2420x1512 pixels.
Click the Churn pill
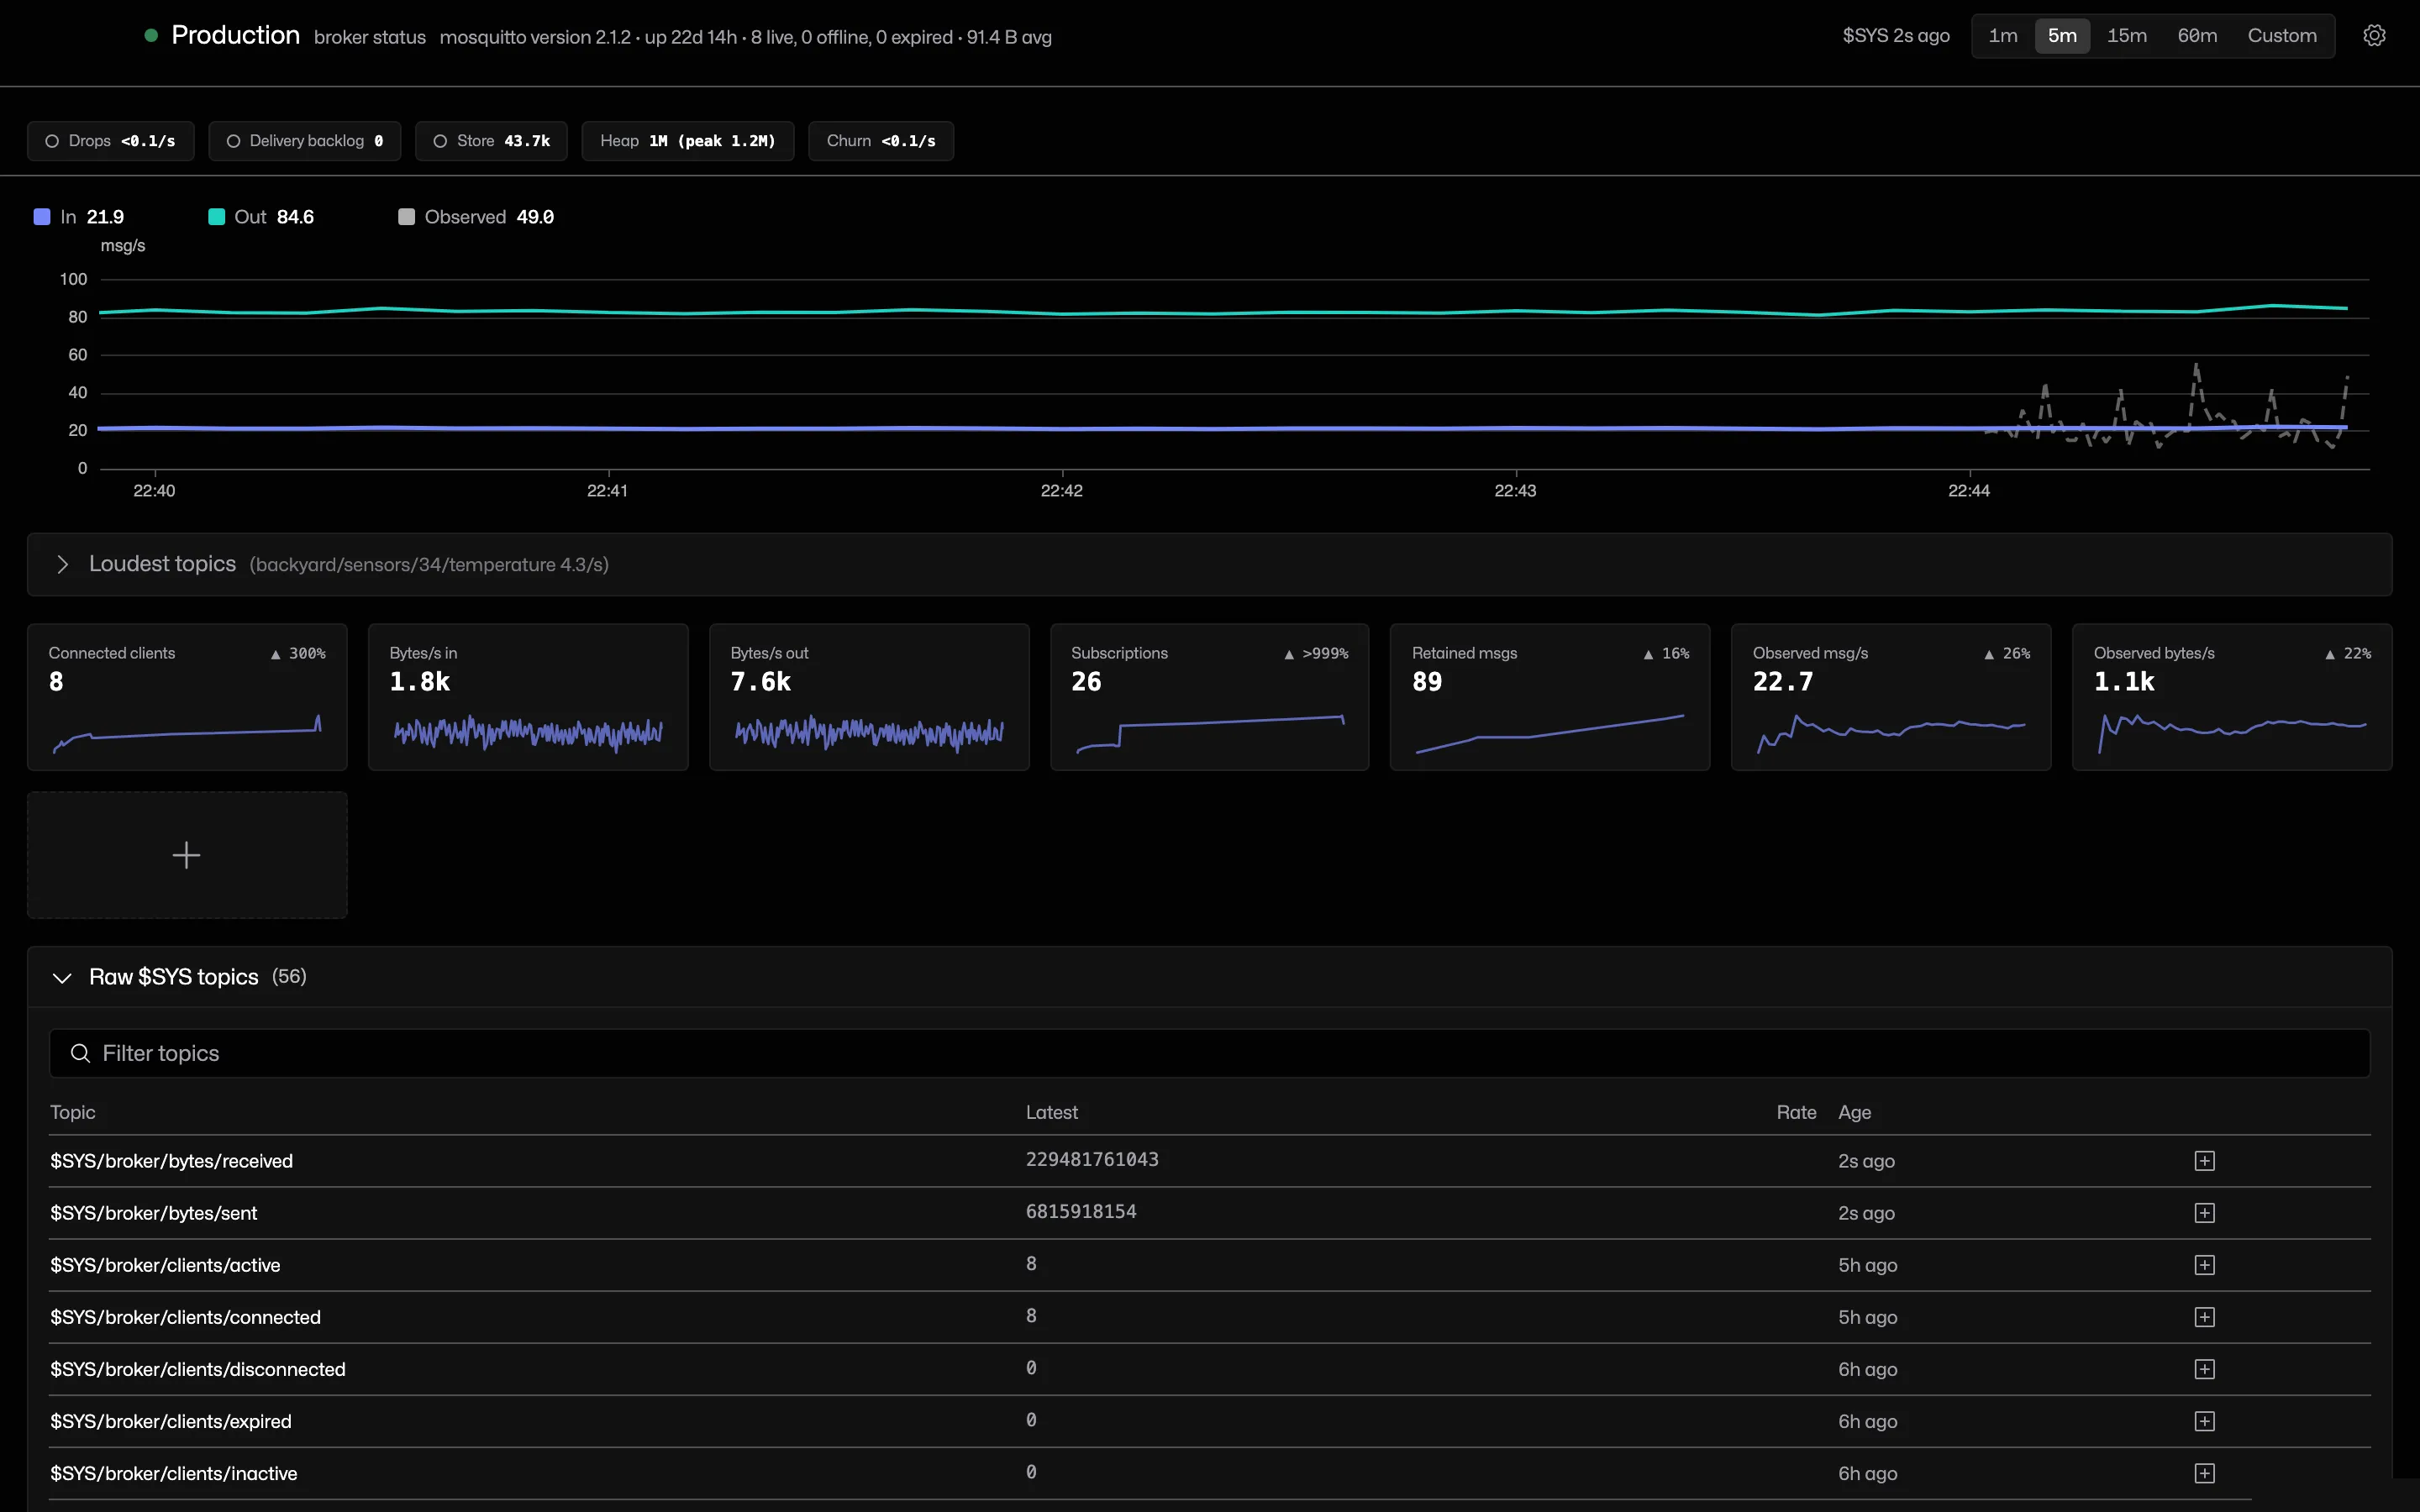click(x=881, y=141)
